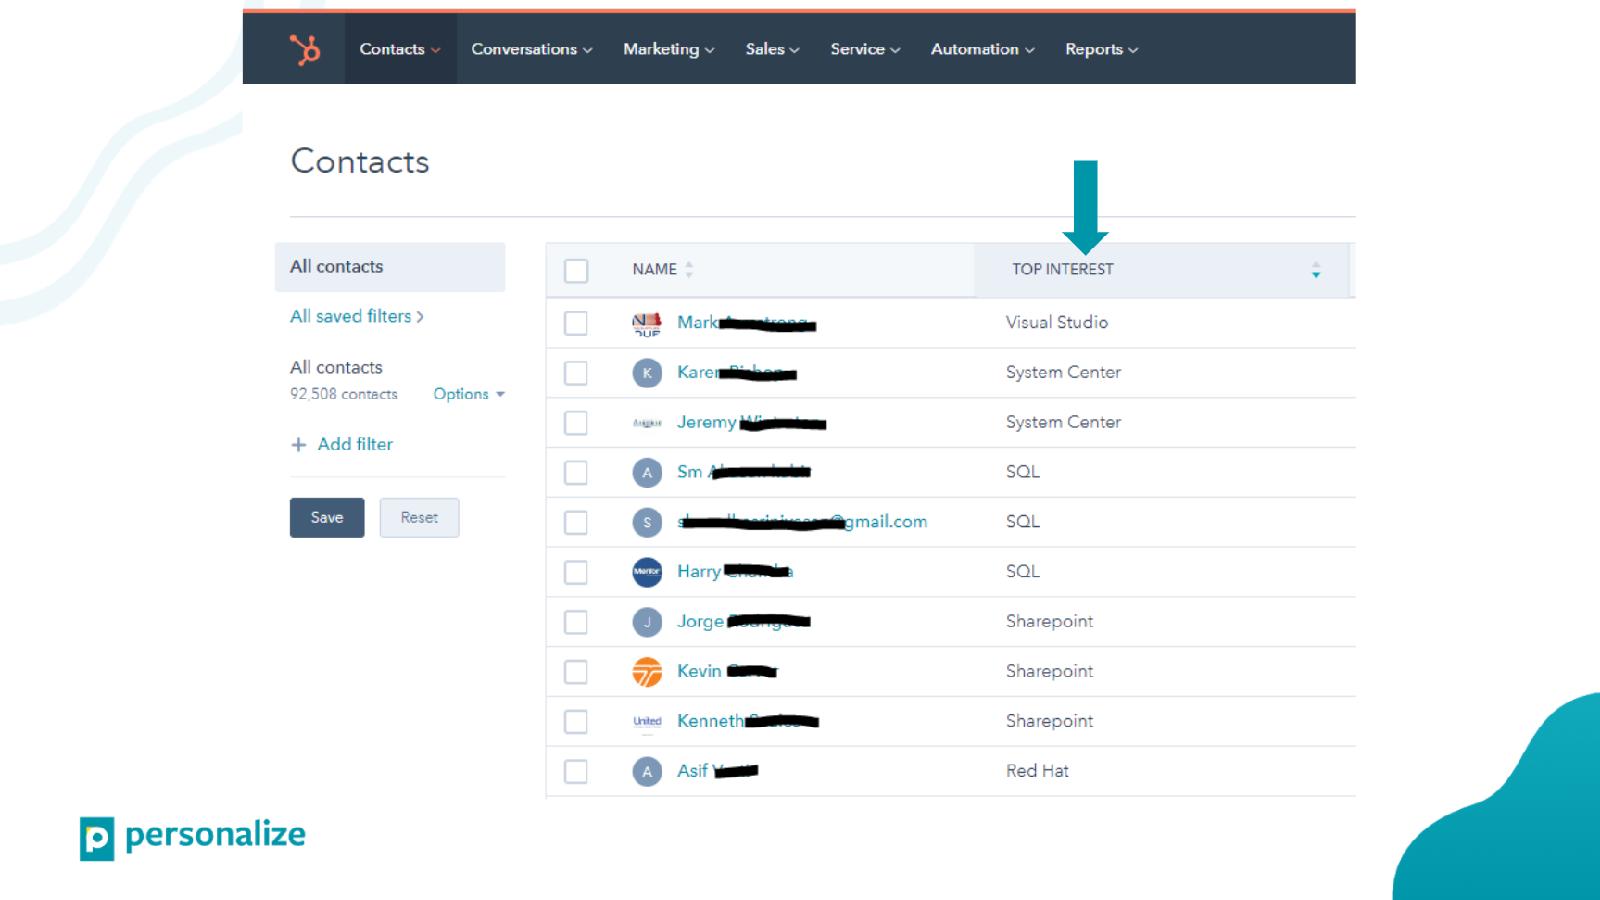Viewport: 1600px width, 900px height.
Task: Click the S avatar of gmail.com contact
Action: (647, 522)
